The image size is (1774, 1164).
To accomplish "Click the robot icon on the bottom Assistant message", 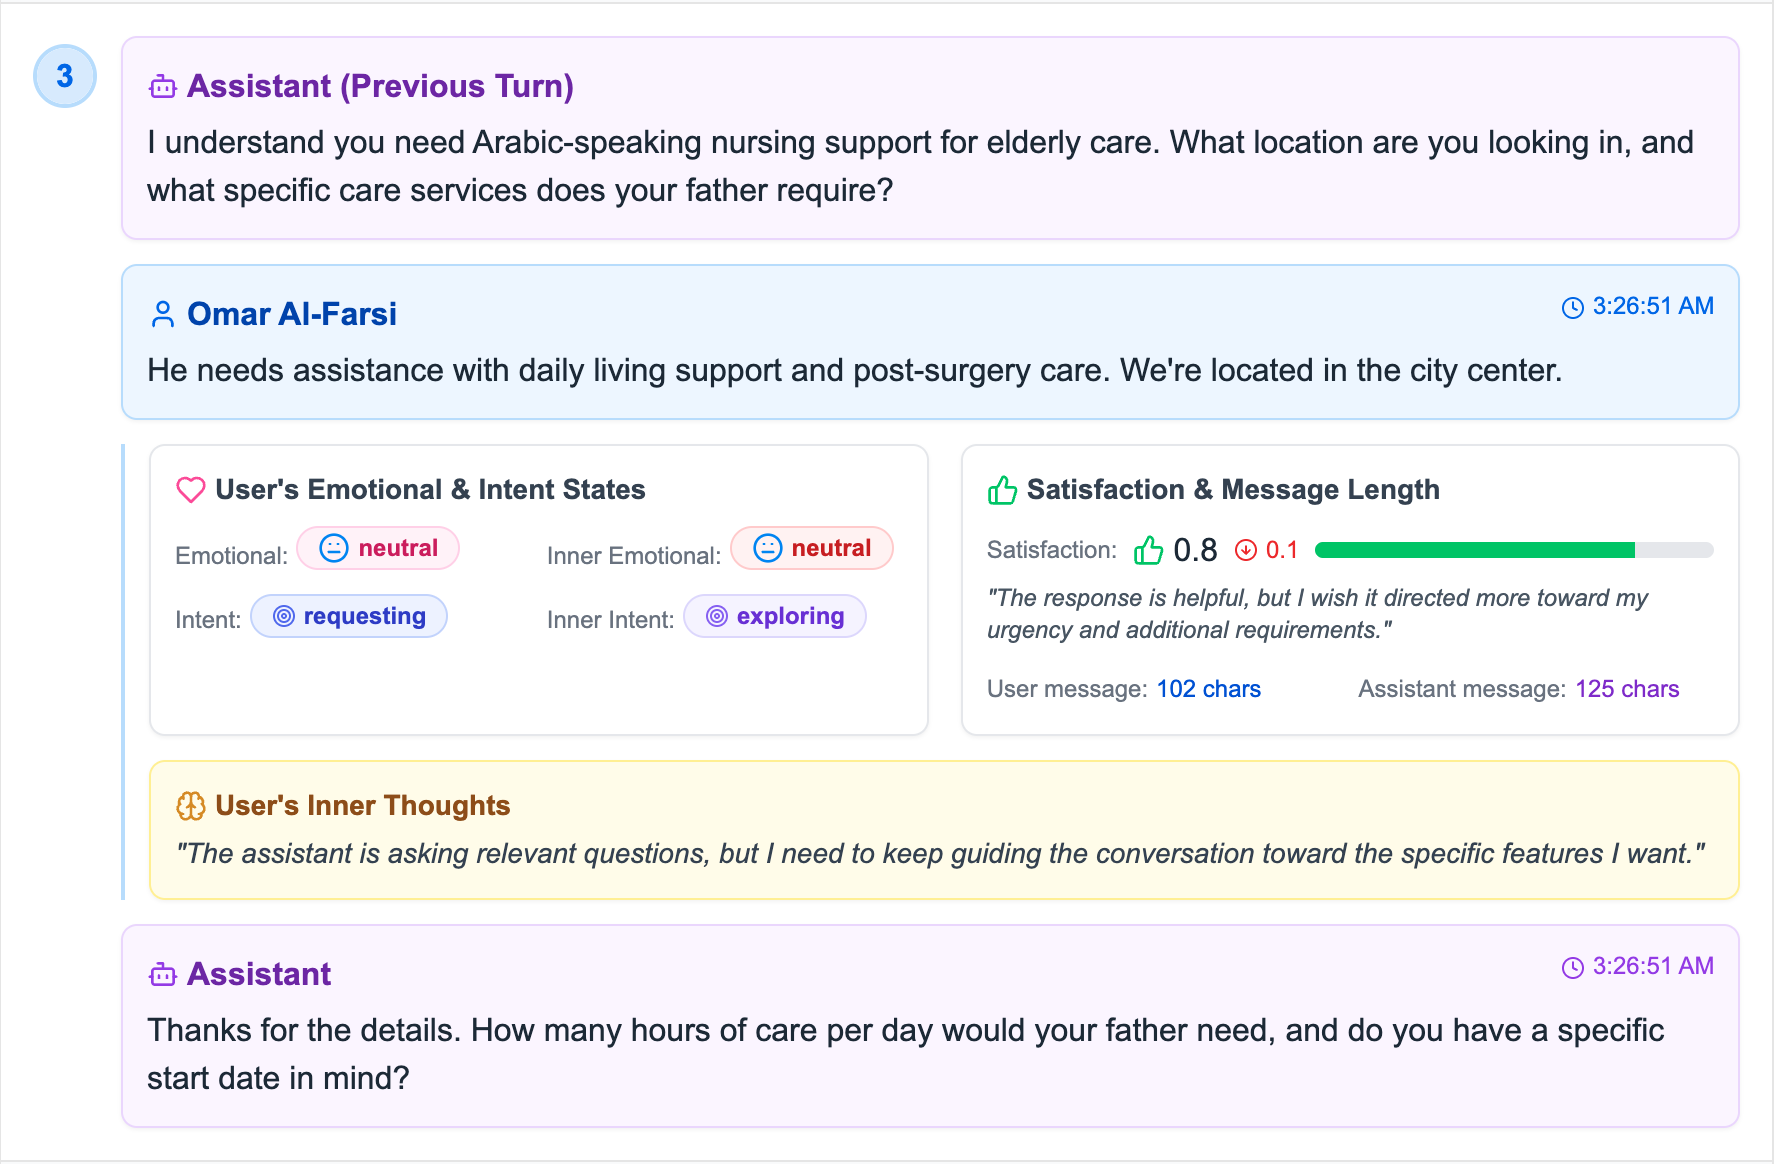I will (x=162, y=975).
